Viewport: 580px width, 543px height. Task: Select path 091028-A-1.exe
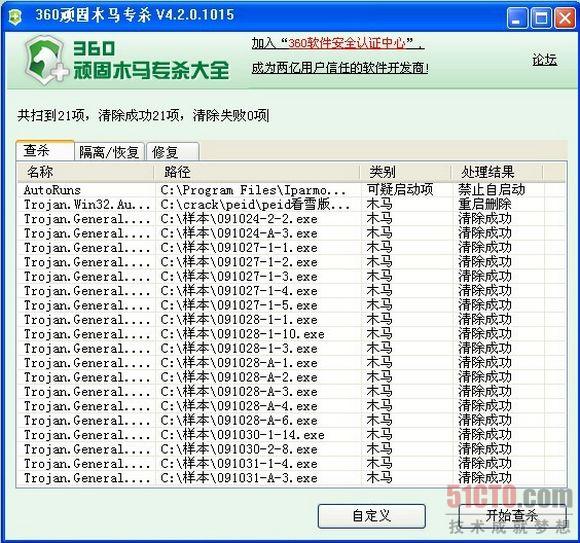239,363
